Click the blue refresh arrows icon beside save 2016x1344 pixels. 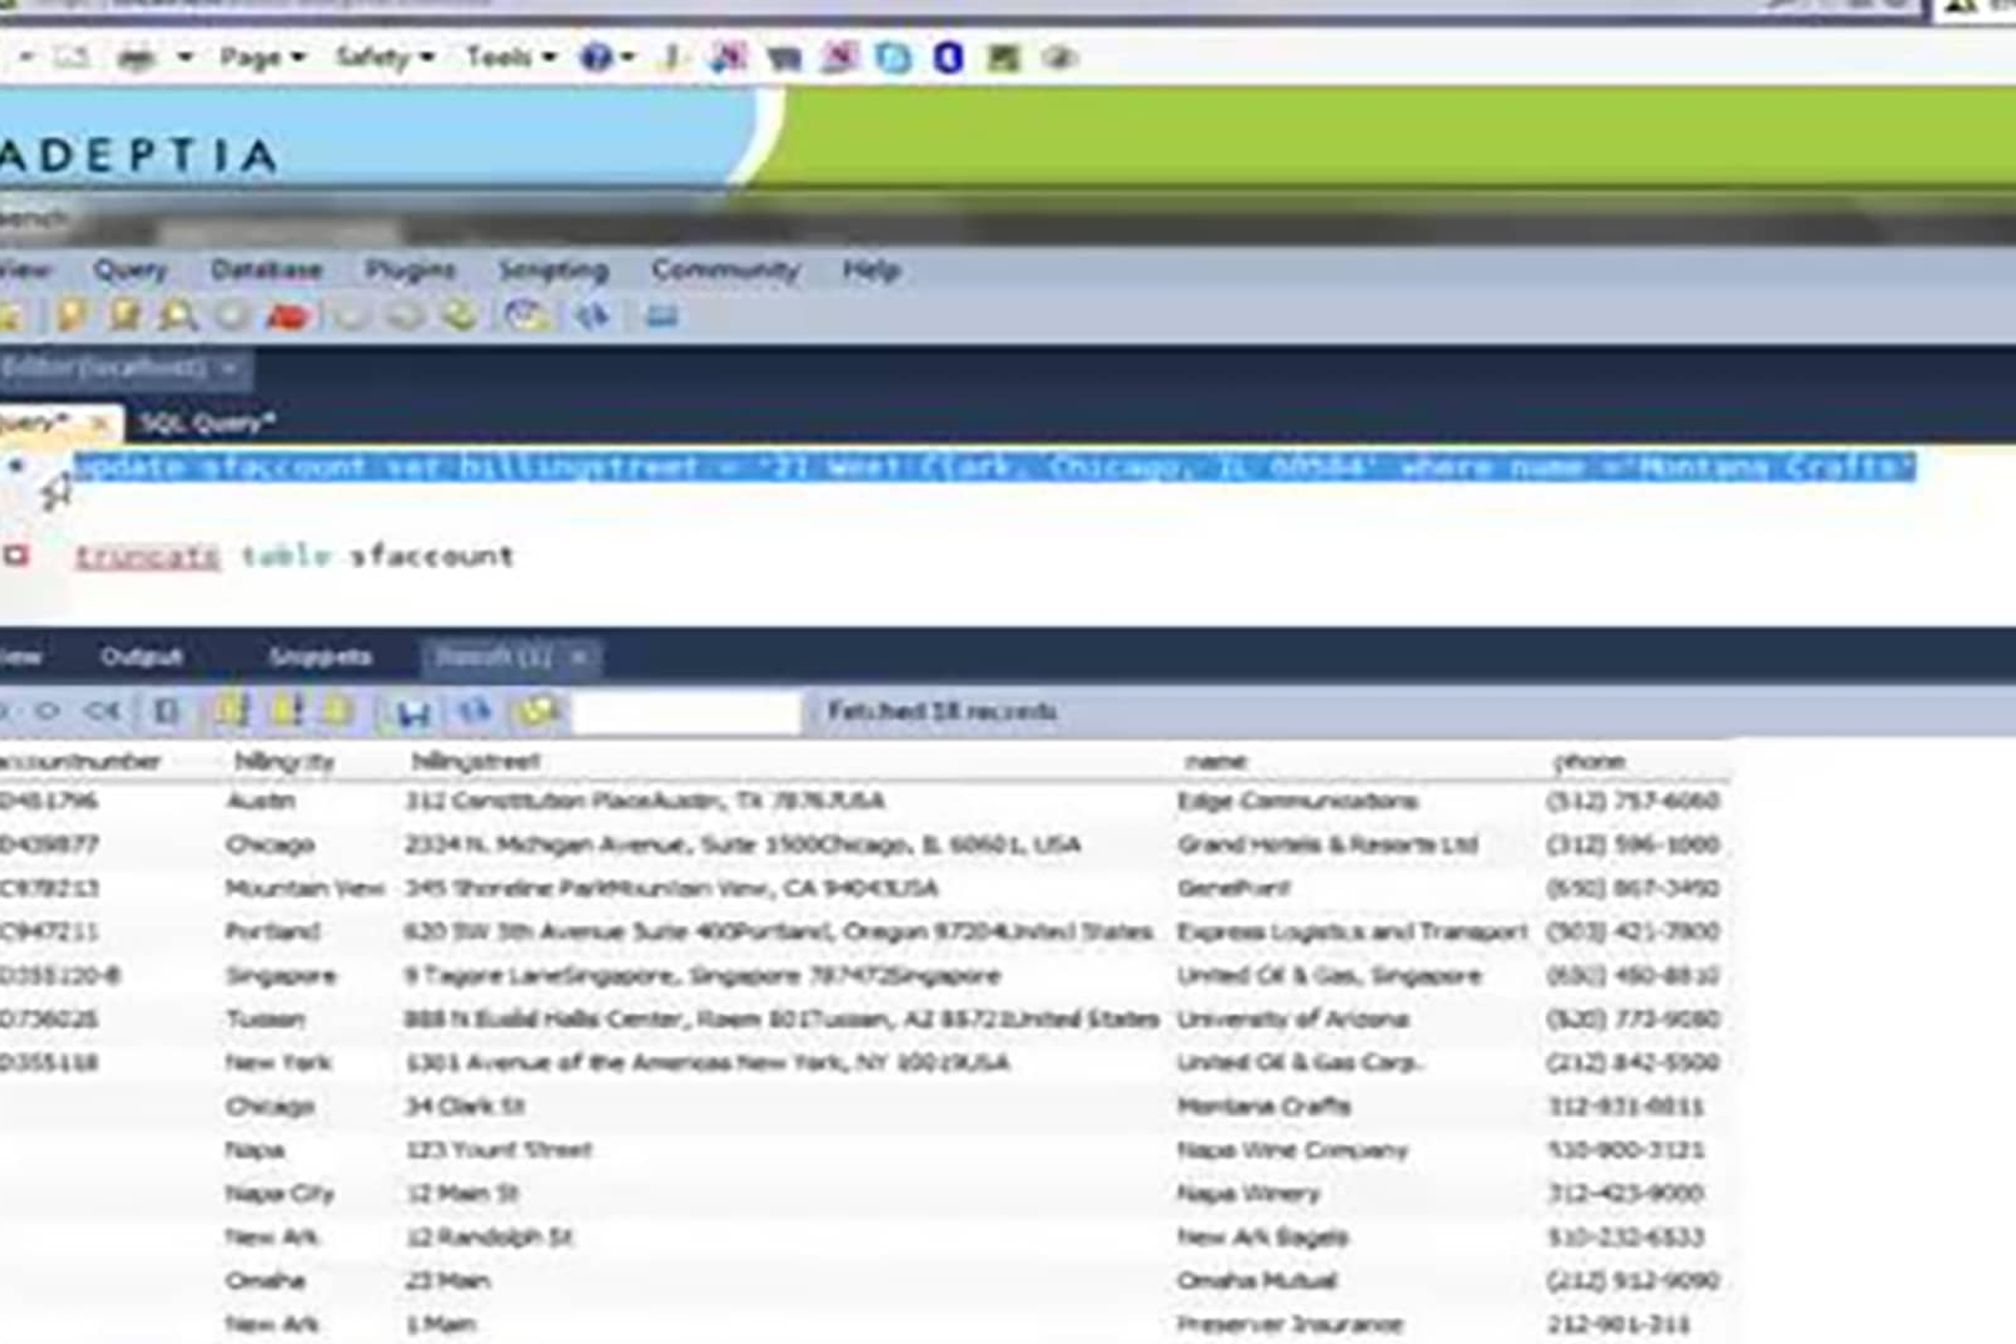click(x=475, y=712)
